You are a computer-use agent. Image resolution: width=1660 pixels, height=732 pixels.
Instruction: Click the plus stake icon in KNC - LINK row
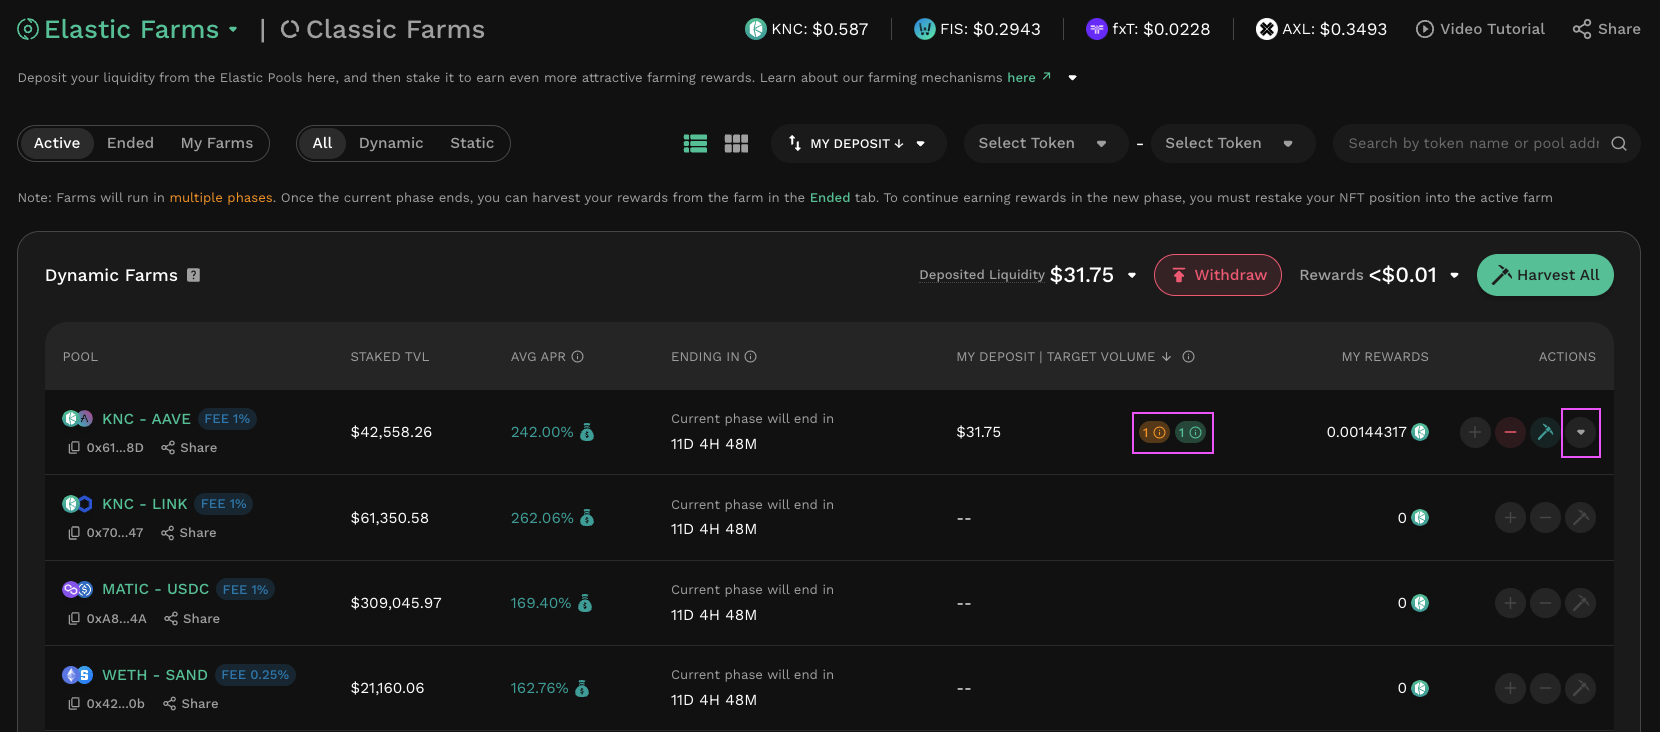pos(1510,518)
